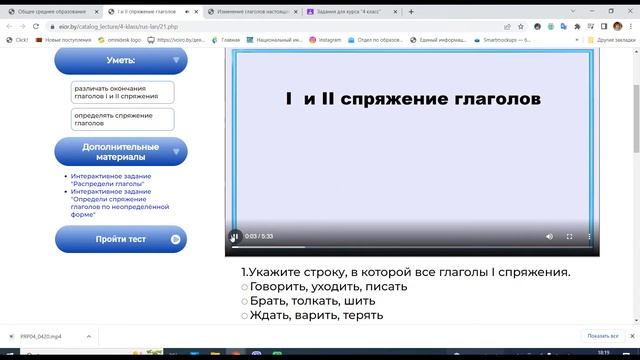Open link "Определи спряжение глаголов по неопределённой форме"
This screenshot has width=640, height=360.
pyautogui.click(x=120, y=203)
